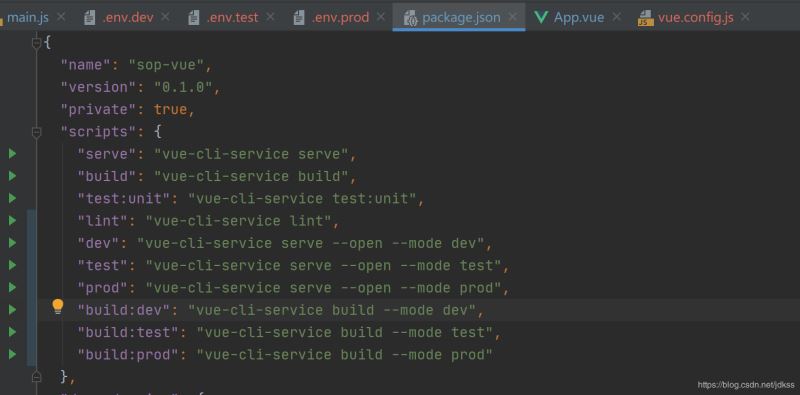This screenshot has width=800, height=395.
Task: Click the "prod" script command string
Action: [x=323, y=288]
